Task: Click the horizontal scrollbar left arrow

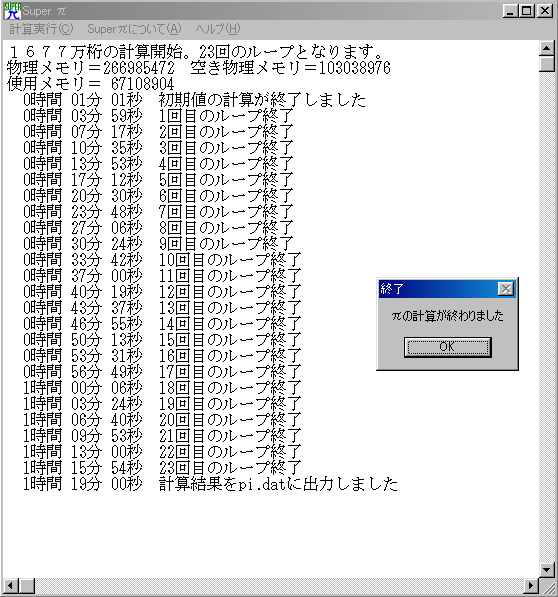Action: [11, 585]
